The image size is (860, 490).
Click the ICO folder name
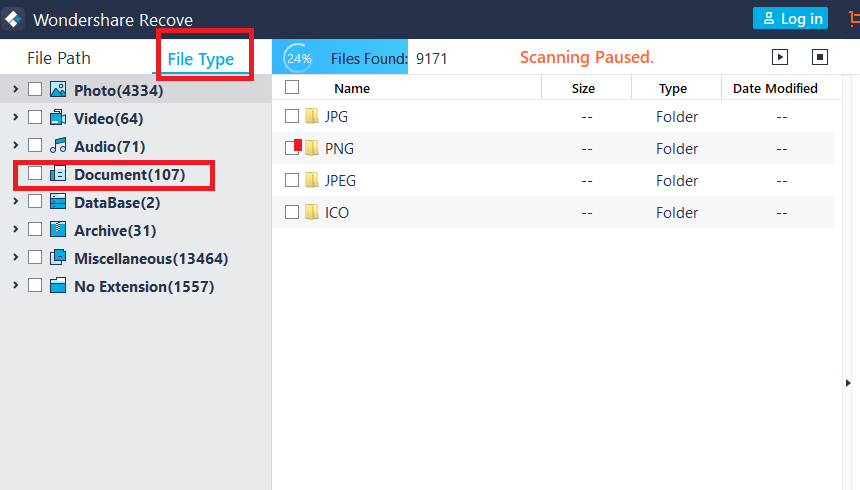[337, 212]
